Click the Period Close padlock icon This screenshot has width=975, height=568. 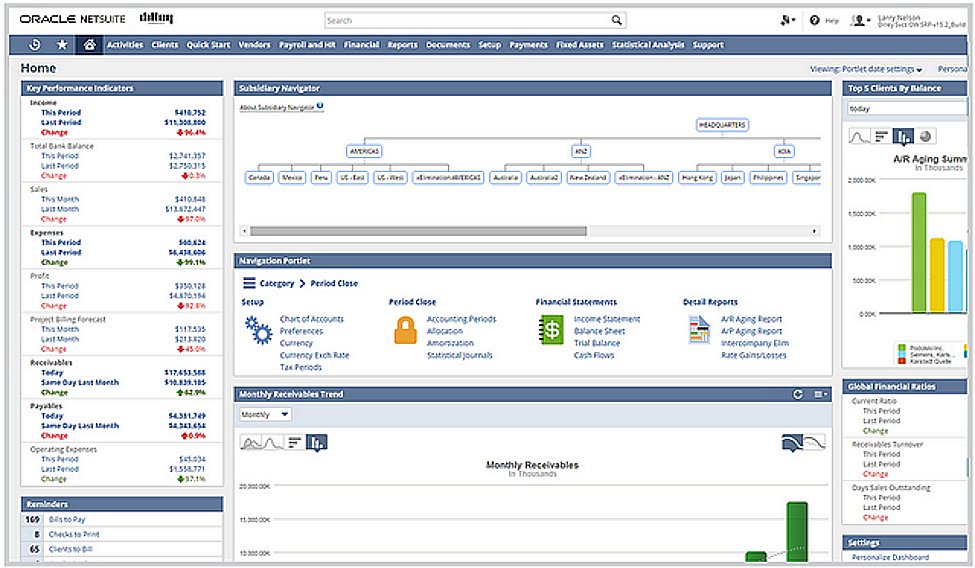coord(405,330)
